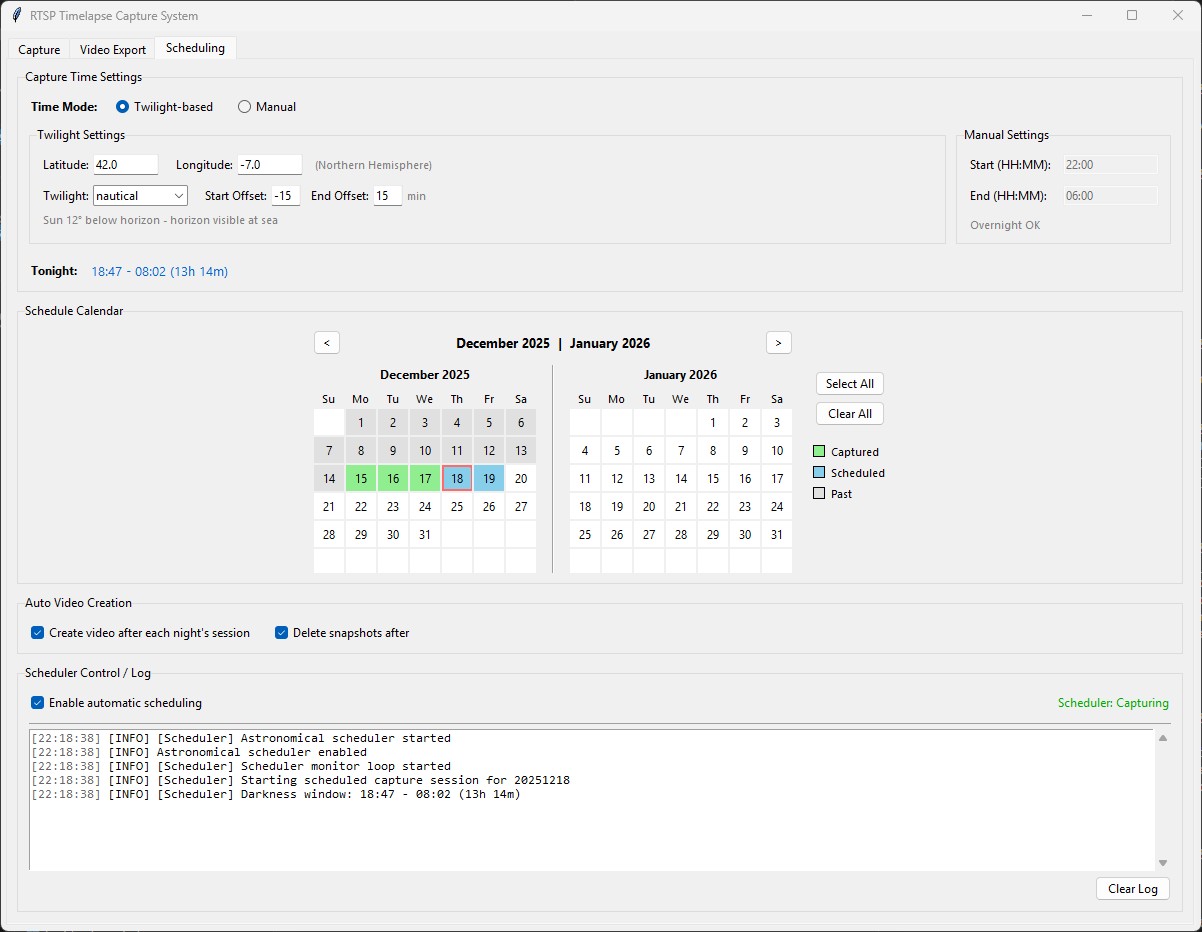Click the log scrollbar down arrow
The image size is (1202, 932).
(1161, 861)
